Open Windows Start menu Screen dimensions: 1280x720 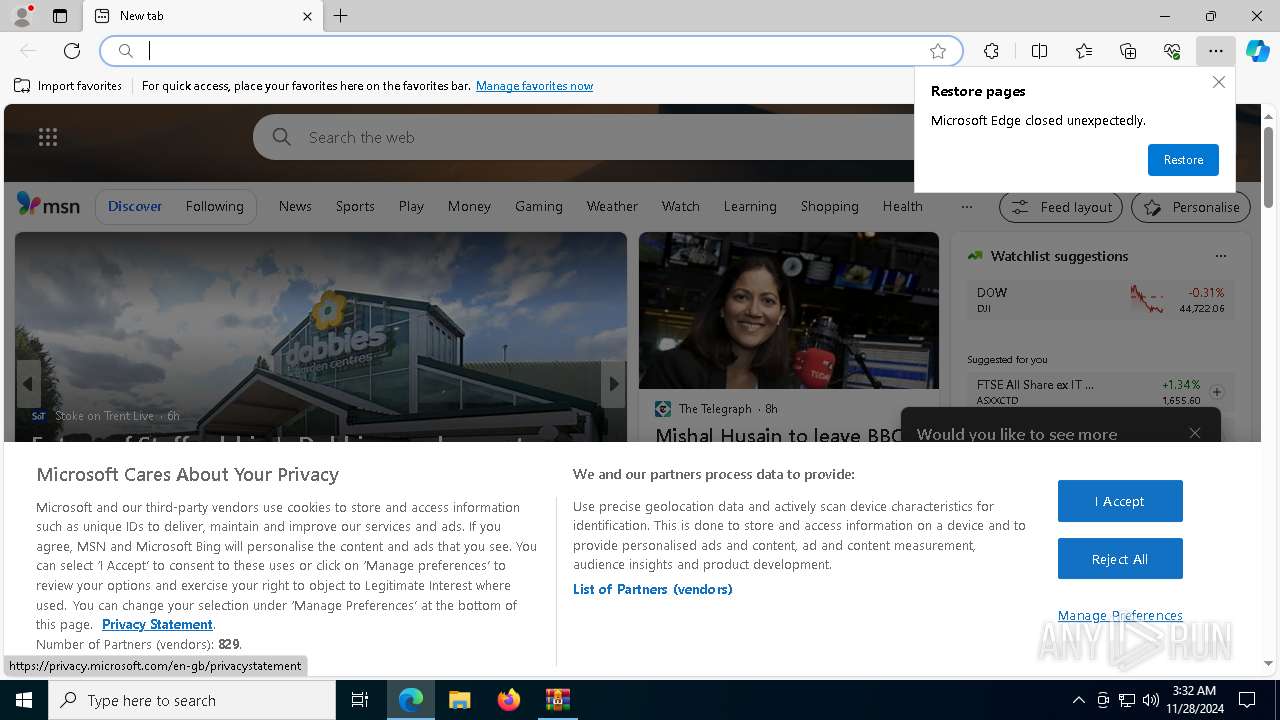(x=24, y=700)
